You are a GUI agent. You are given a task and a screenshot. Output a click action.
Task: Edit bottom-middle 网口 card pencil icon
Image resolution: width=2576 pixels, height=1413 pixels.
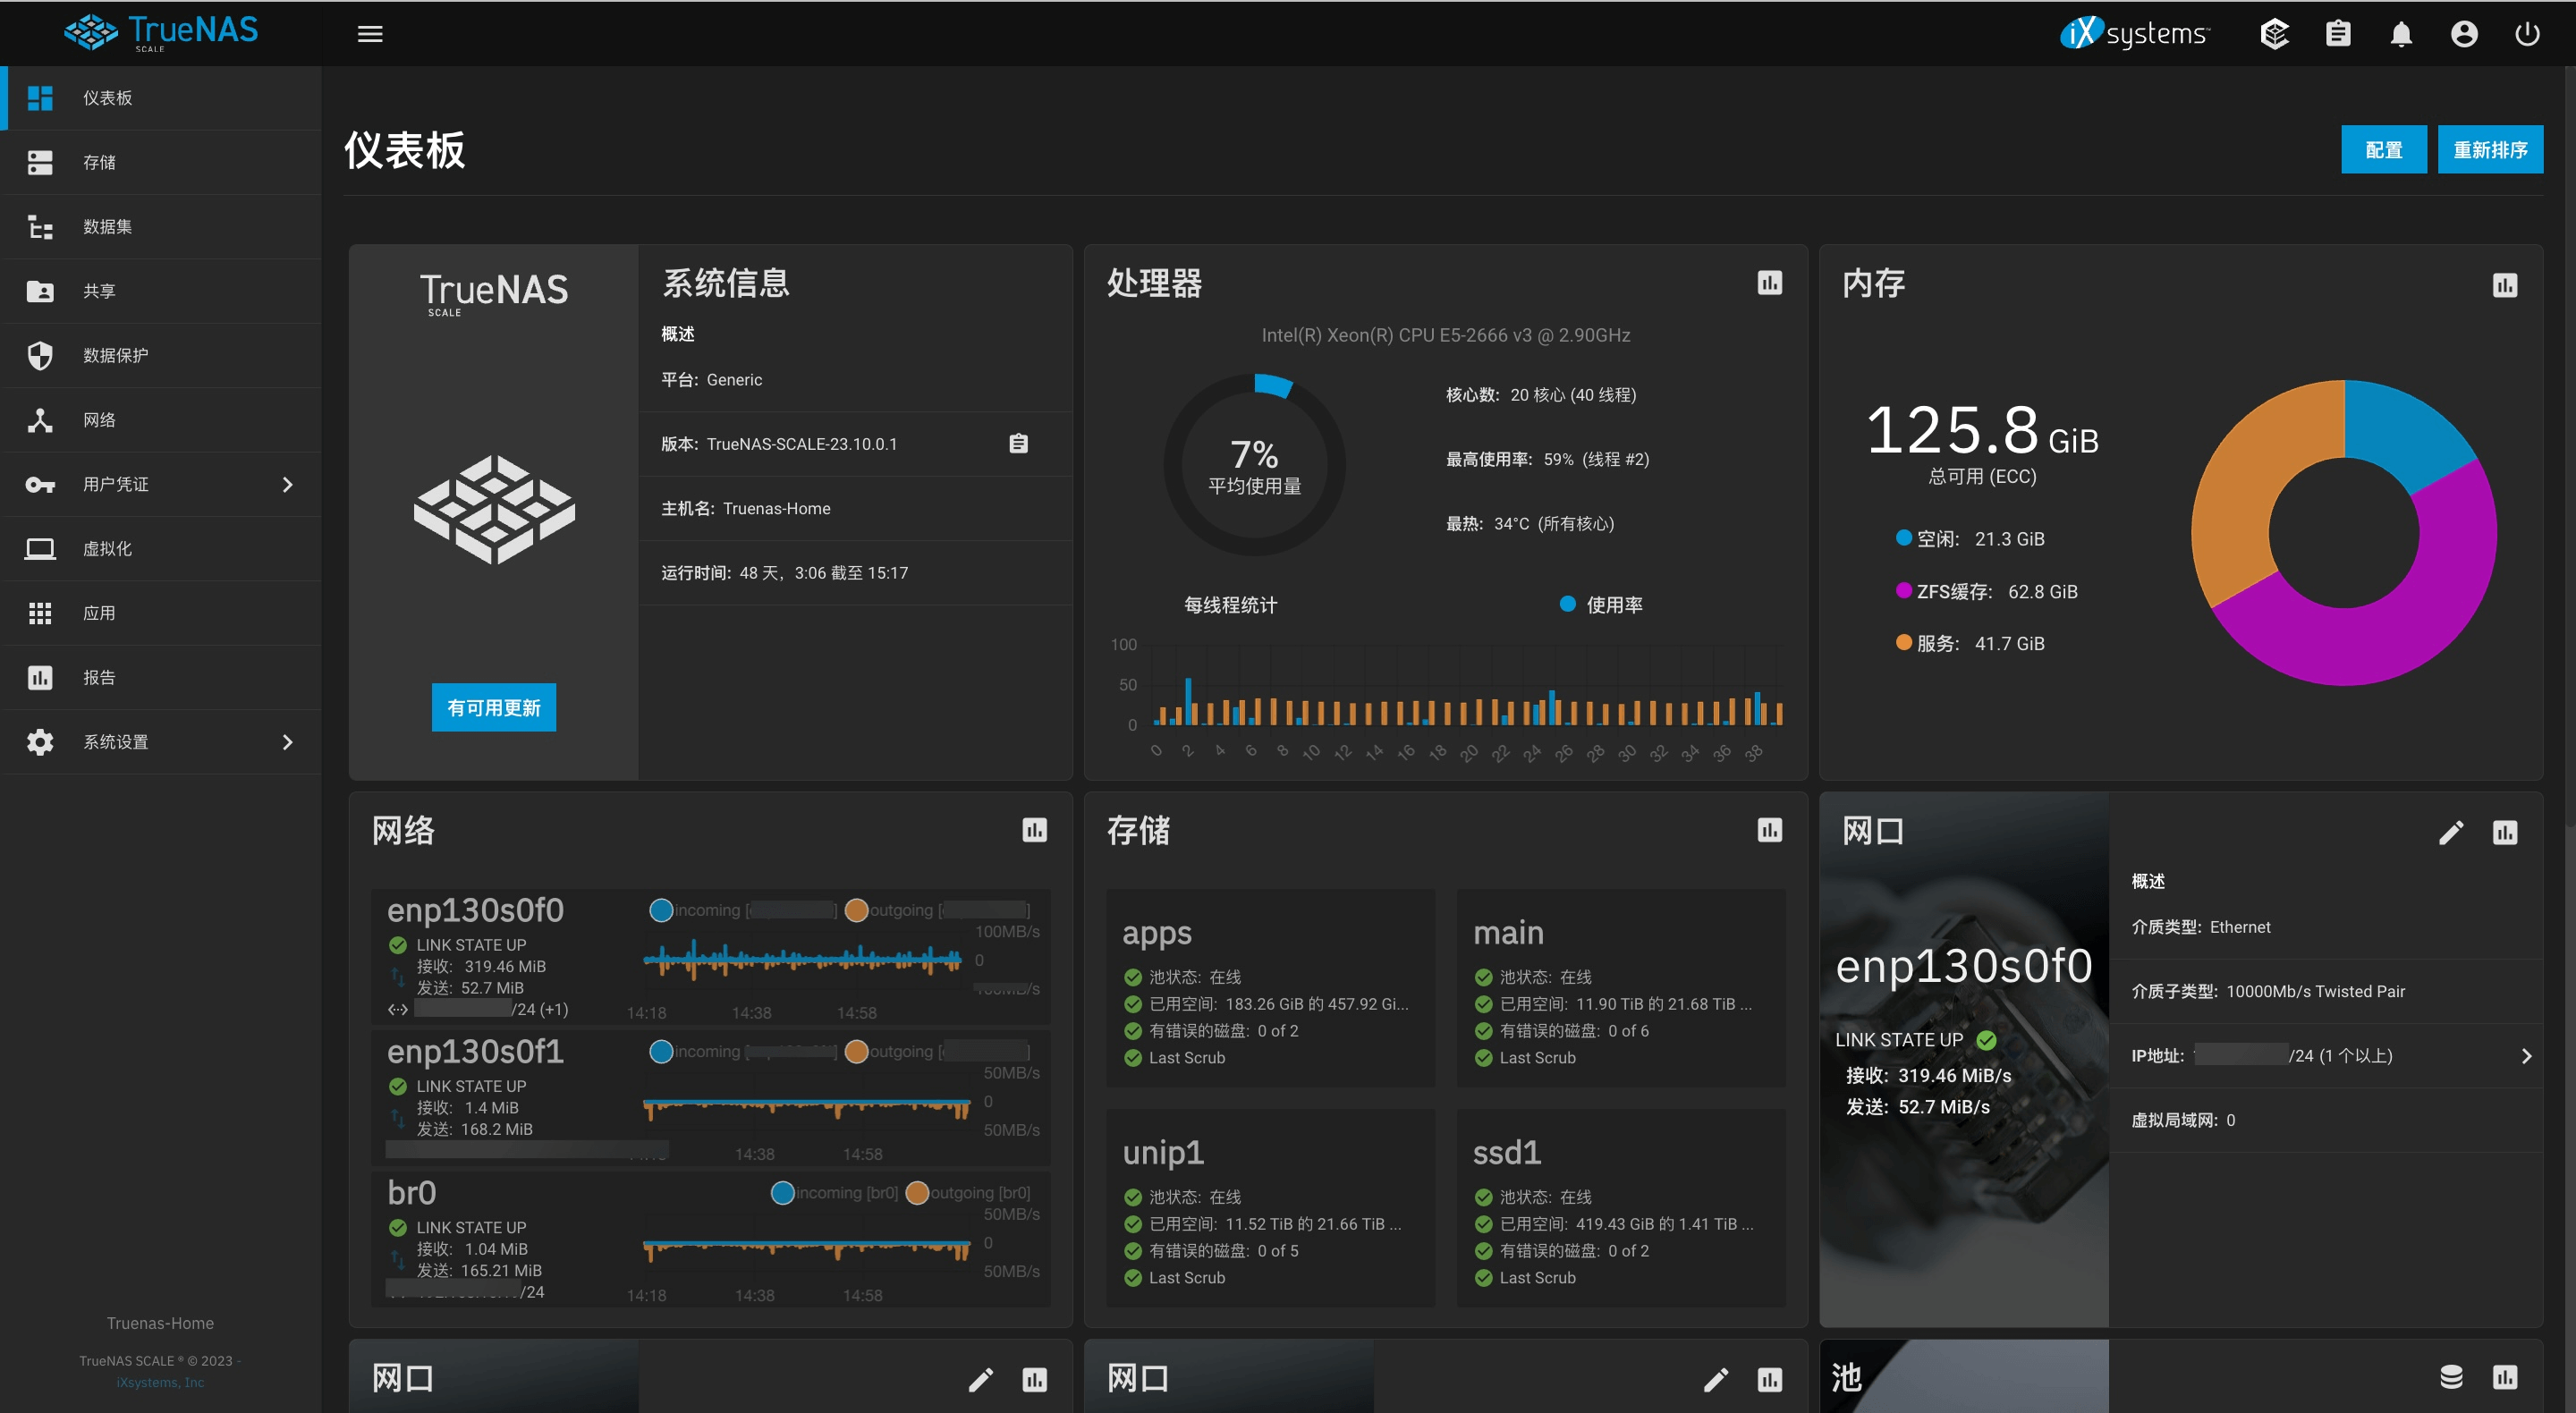(x=1715, y=1381)
